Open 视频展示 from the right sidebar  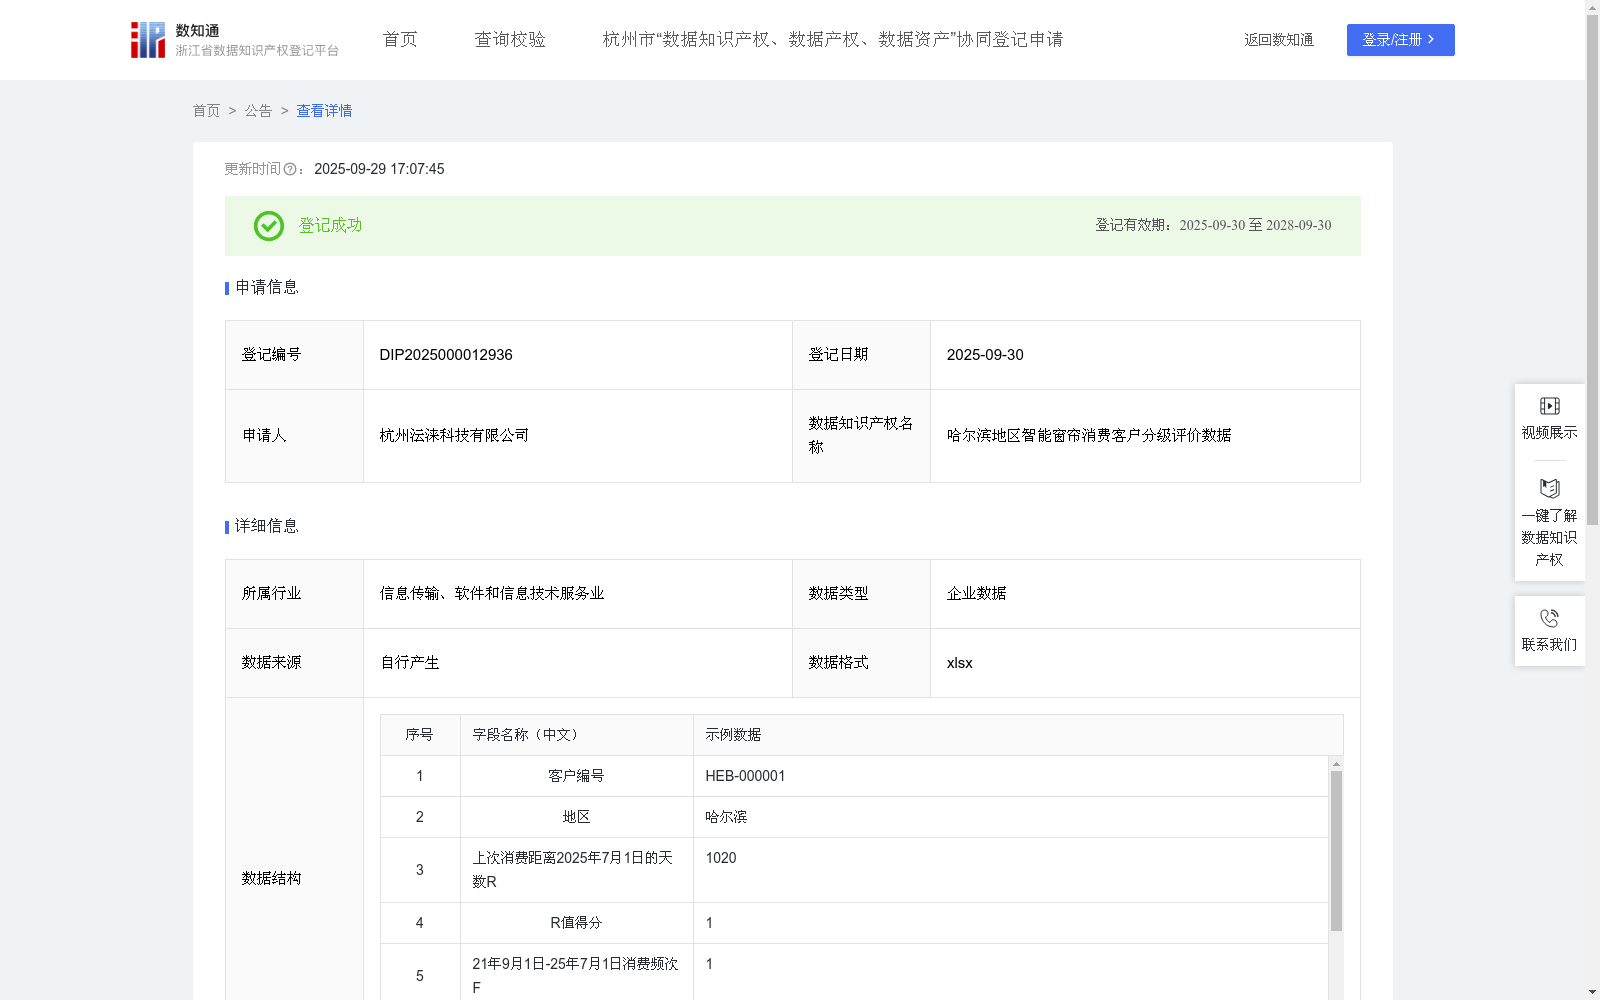[1548, 416]
